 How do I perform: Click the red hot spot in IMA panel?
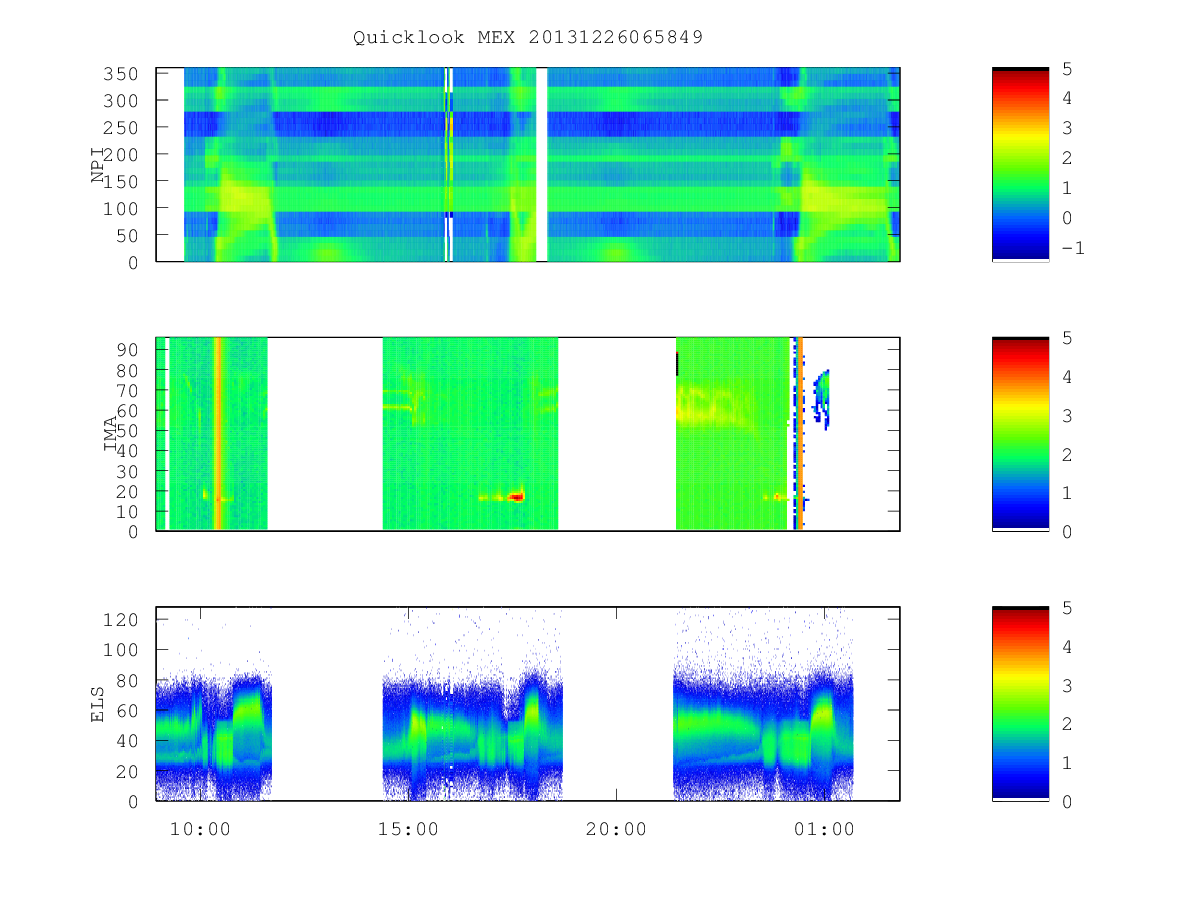tap(516, 496)
